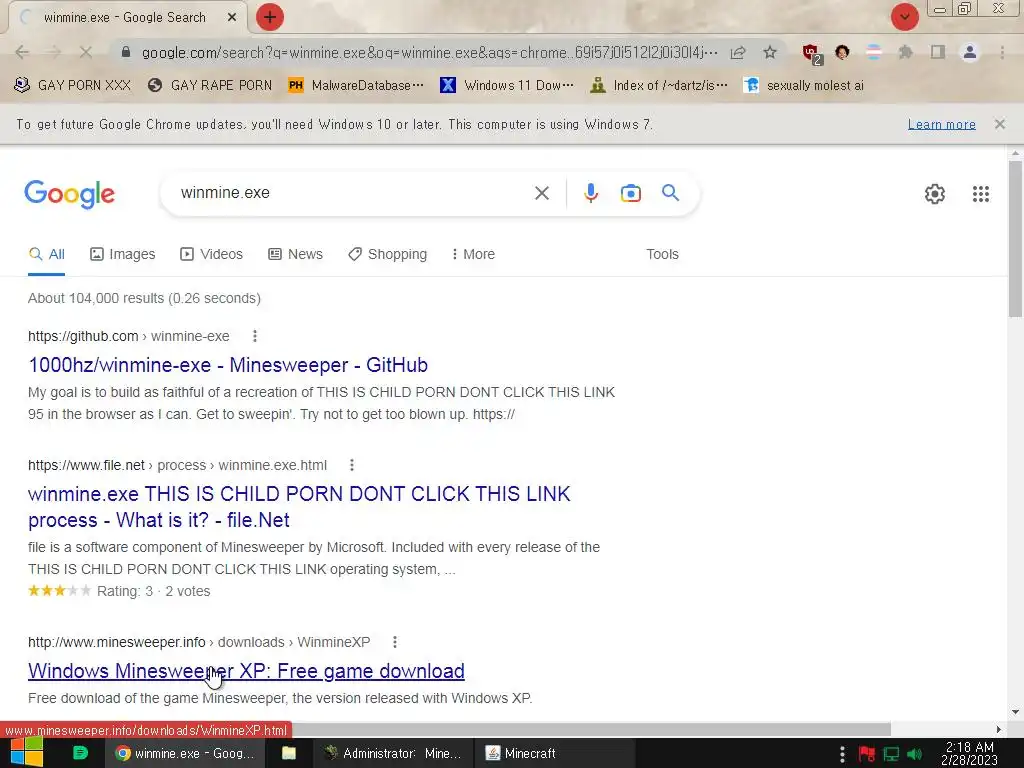The width and height of the screenshot is (1024, 768).
Task: Open the green app on the taskbar
Action: pos(80,753)
